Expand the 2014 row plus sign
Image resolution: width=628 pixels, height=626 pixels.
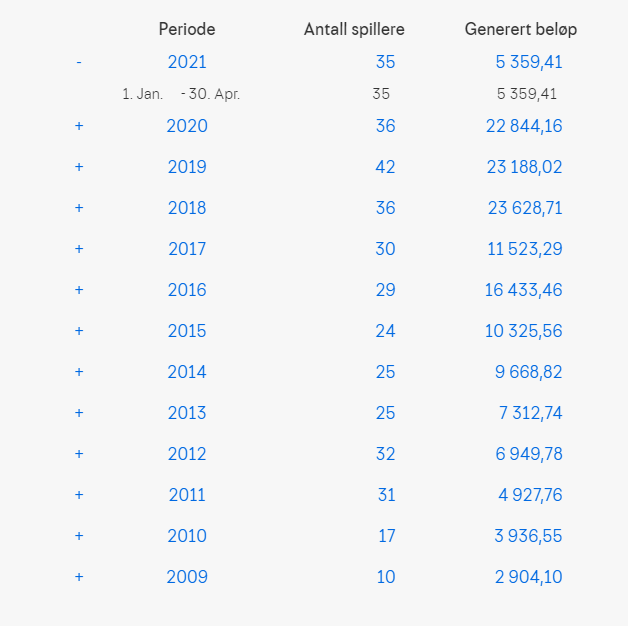tap(79, 372)
